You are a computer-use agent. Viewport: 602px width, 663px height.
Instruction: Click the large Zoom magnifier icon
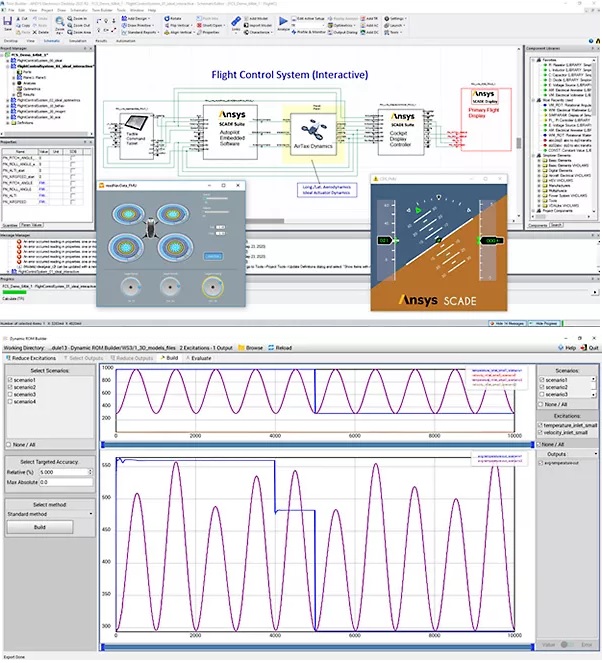point(60,21)
